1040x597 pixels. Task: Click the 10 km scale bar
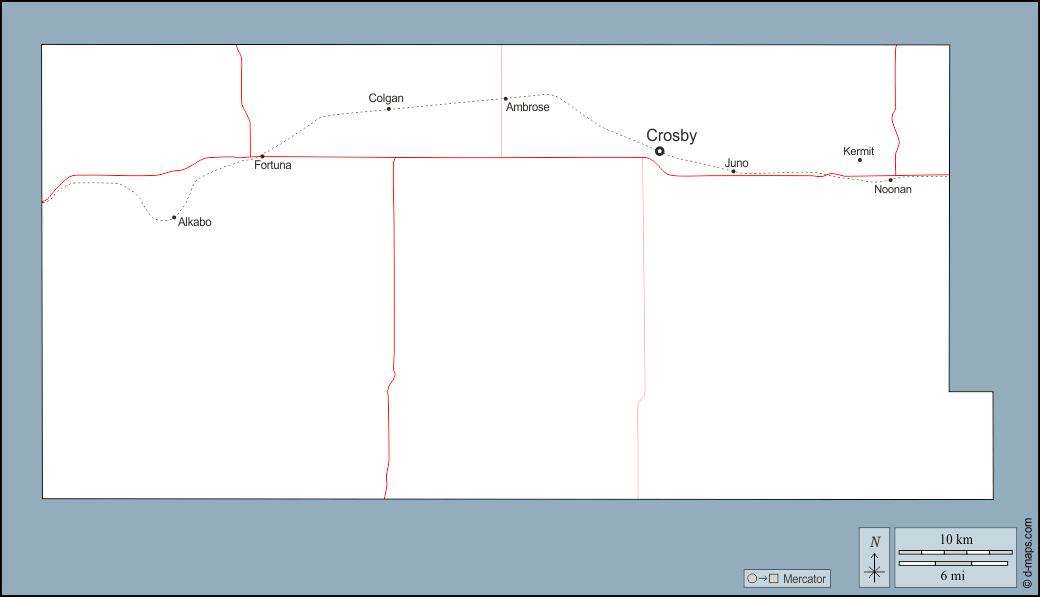coord(955,552)
